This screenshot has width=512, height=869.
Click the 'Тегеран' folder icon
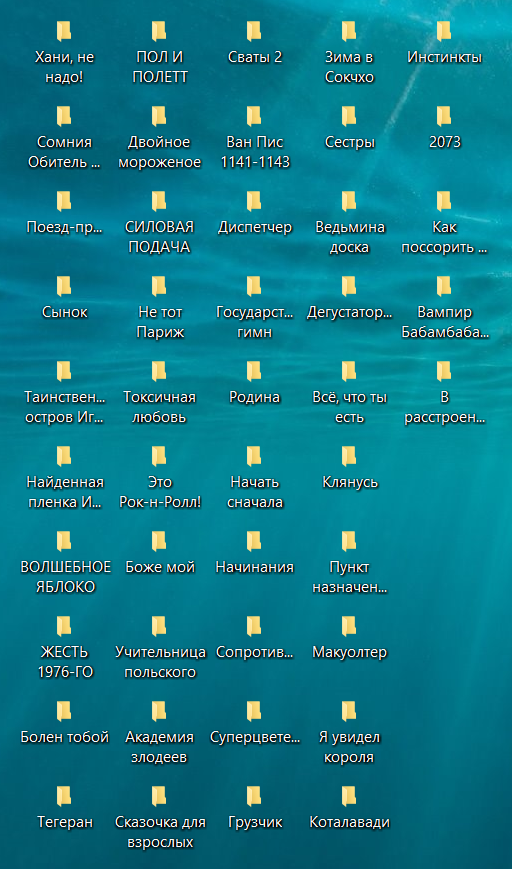click(64, 797)
